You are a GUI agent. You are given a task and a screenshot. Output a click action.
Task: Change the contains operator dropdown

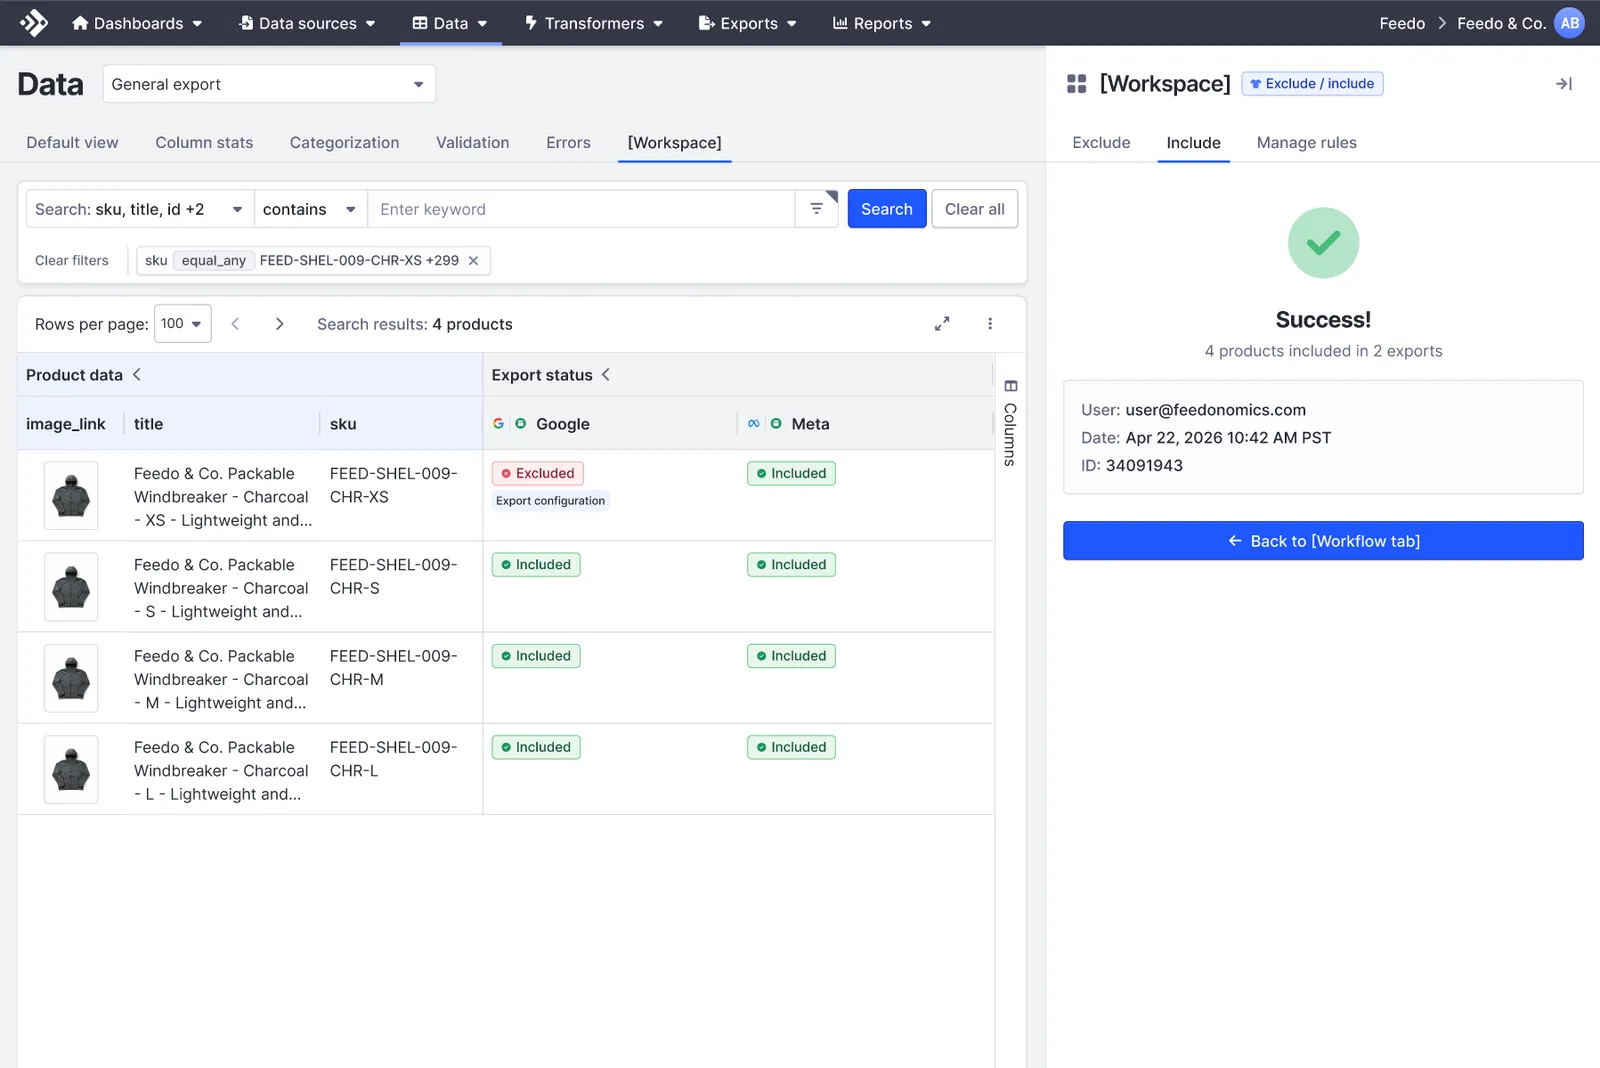pyautogui.click(x=310, y=209)
